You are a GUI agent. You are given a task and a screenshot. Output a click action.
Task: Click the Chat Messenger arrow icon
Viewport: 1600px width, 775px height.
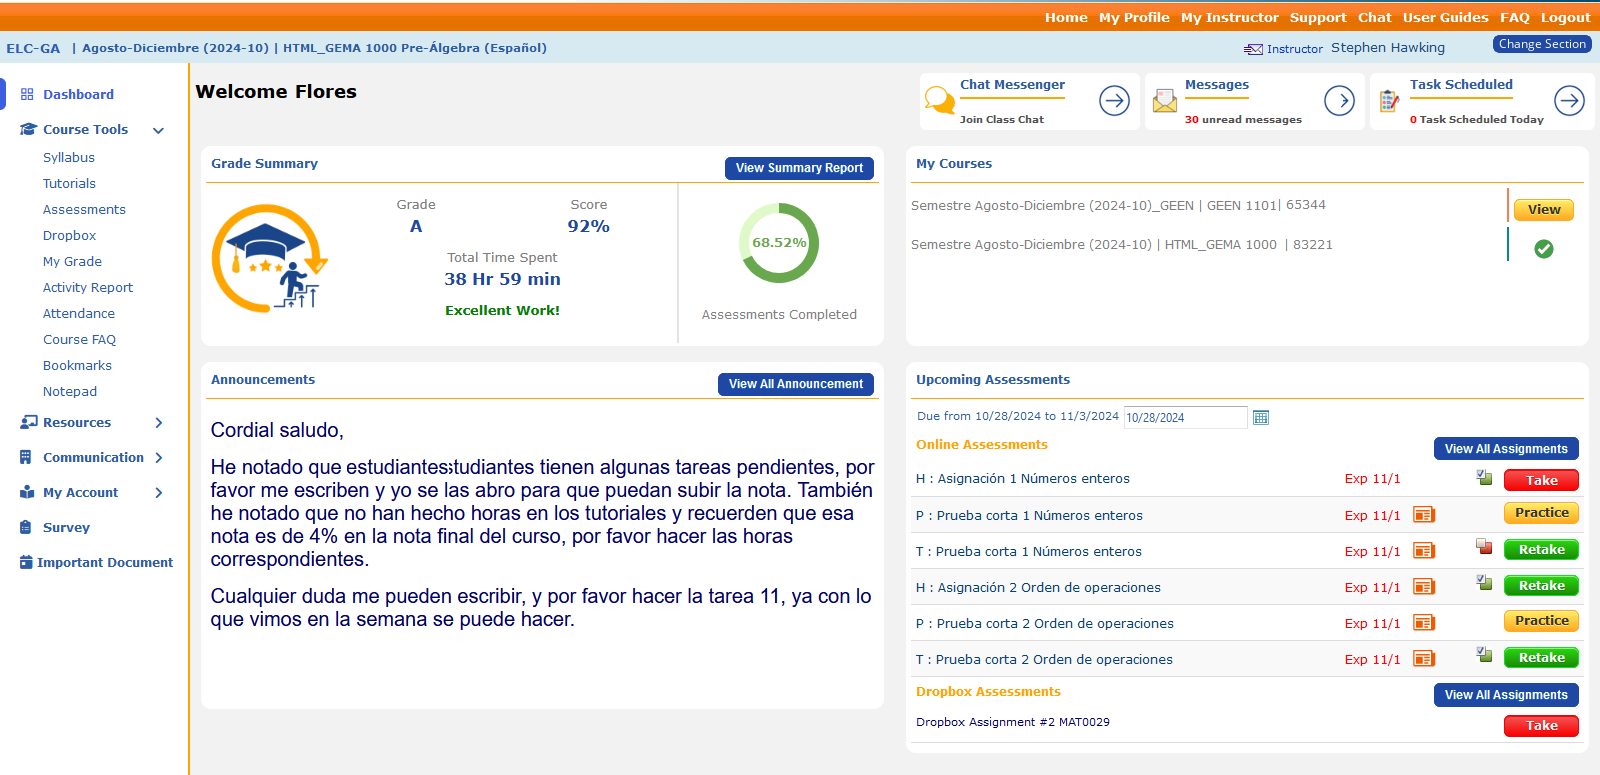1114,100
